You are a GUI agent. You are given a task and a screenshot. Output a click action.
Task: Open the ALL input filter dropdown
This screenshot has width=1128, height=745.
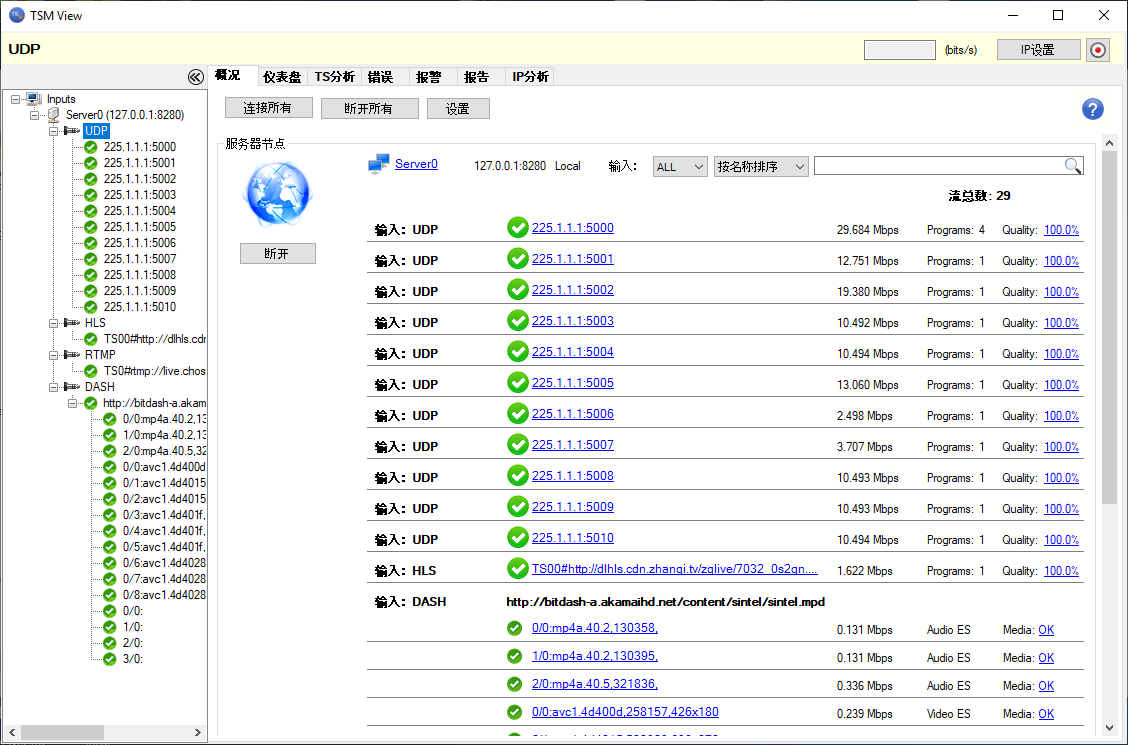680,167
